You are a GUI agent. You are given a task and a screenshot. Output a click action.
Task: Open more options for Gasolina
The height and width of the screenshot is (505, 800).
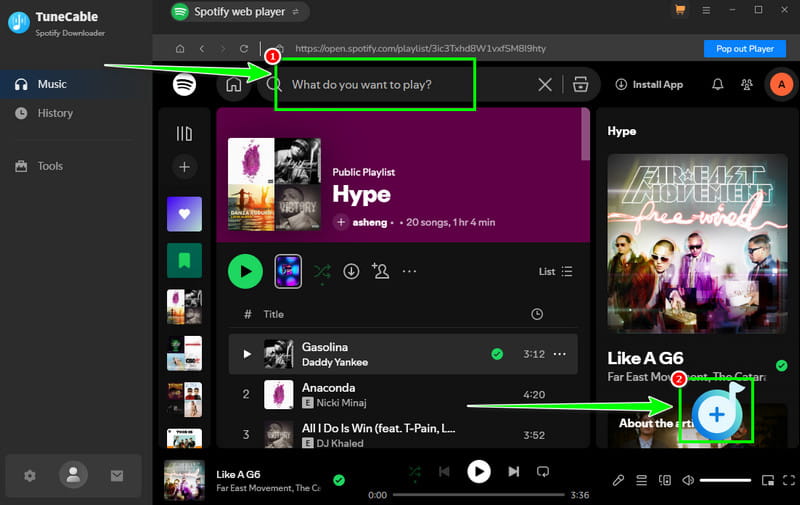560,354
